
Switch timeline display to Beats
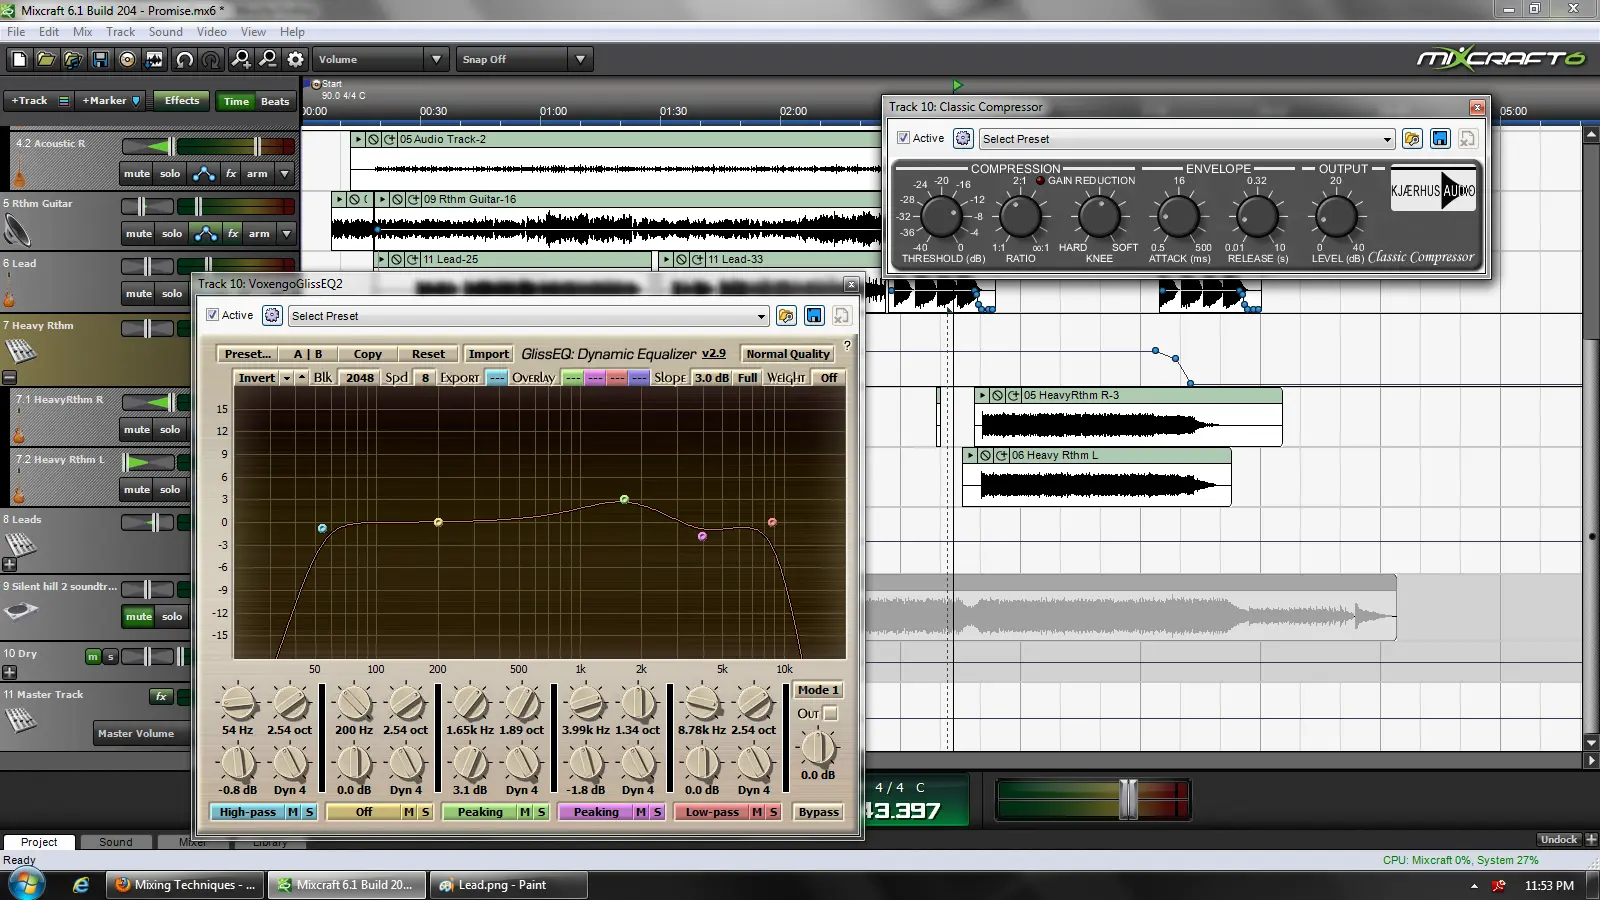275,101
